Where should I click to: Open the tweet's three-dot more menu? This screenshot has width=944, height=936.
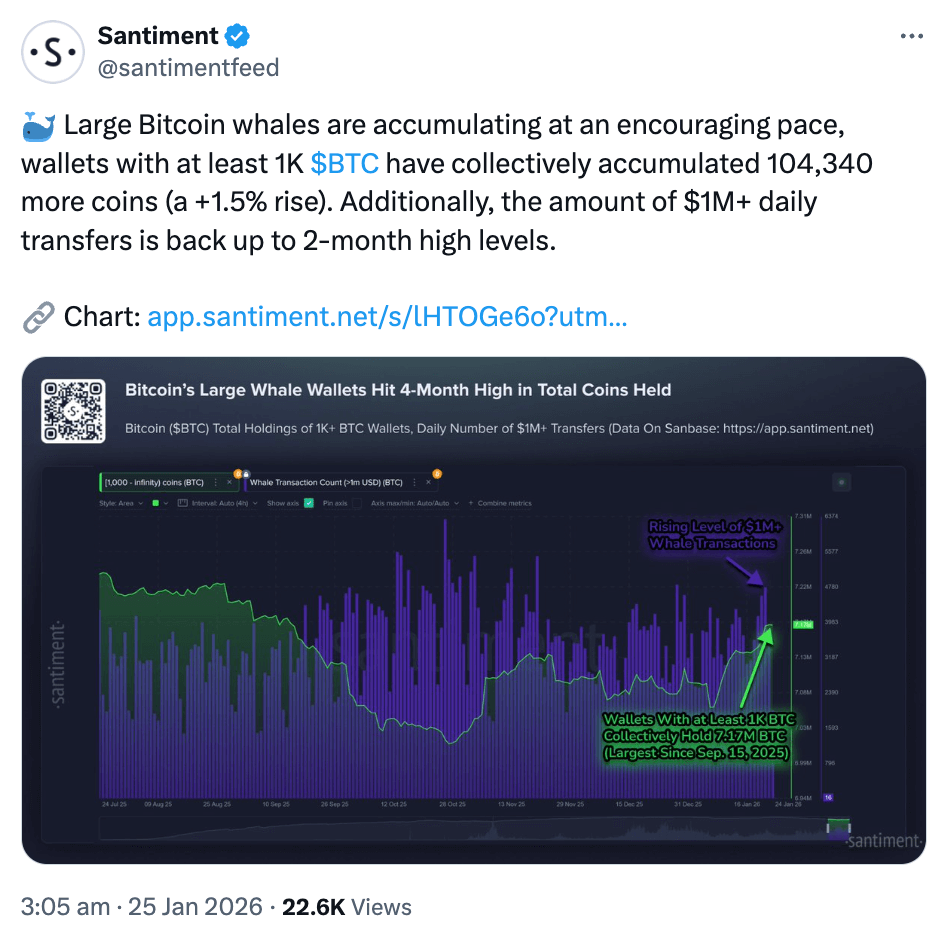[911, 36]
